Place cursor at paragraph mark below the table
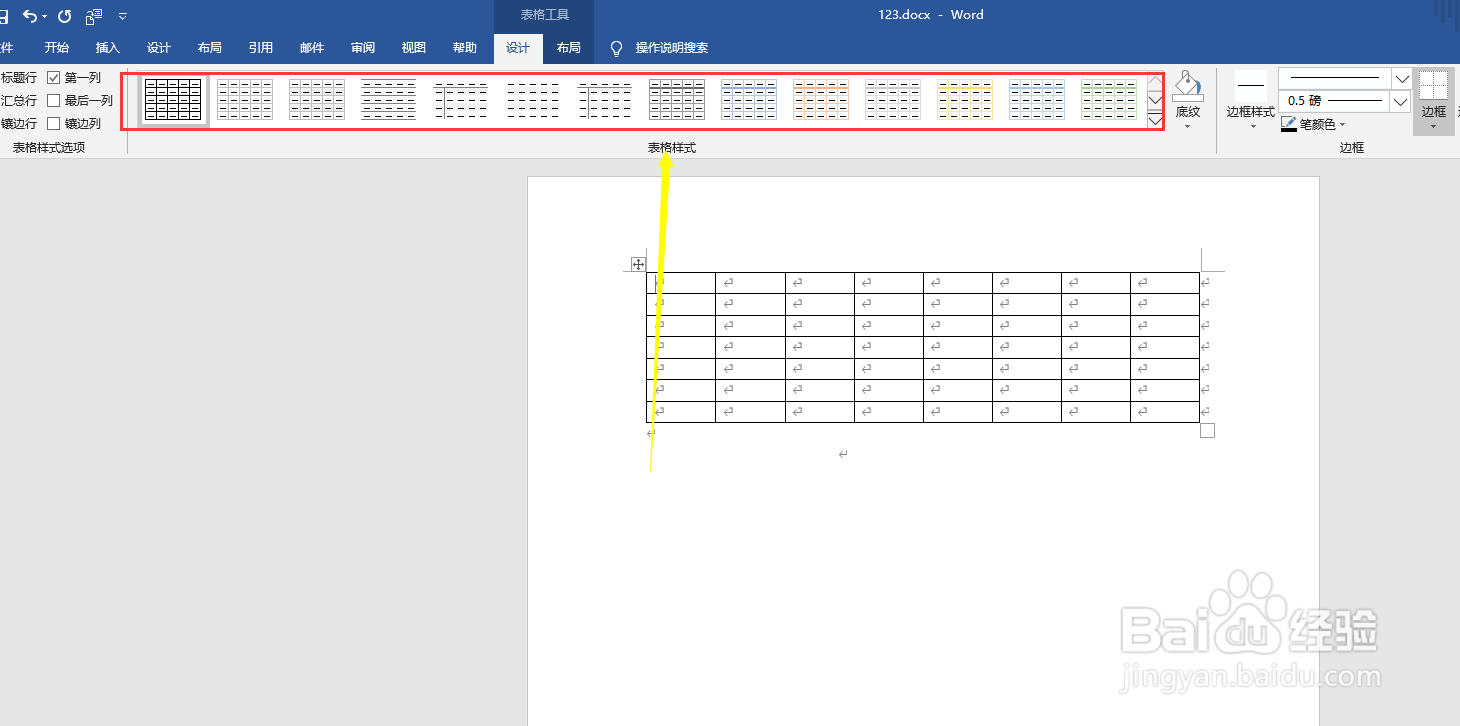Screen dimensions: 1460x726 843,455
